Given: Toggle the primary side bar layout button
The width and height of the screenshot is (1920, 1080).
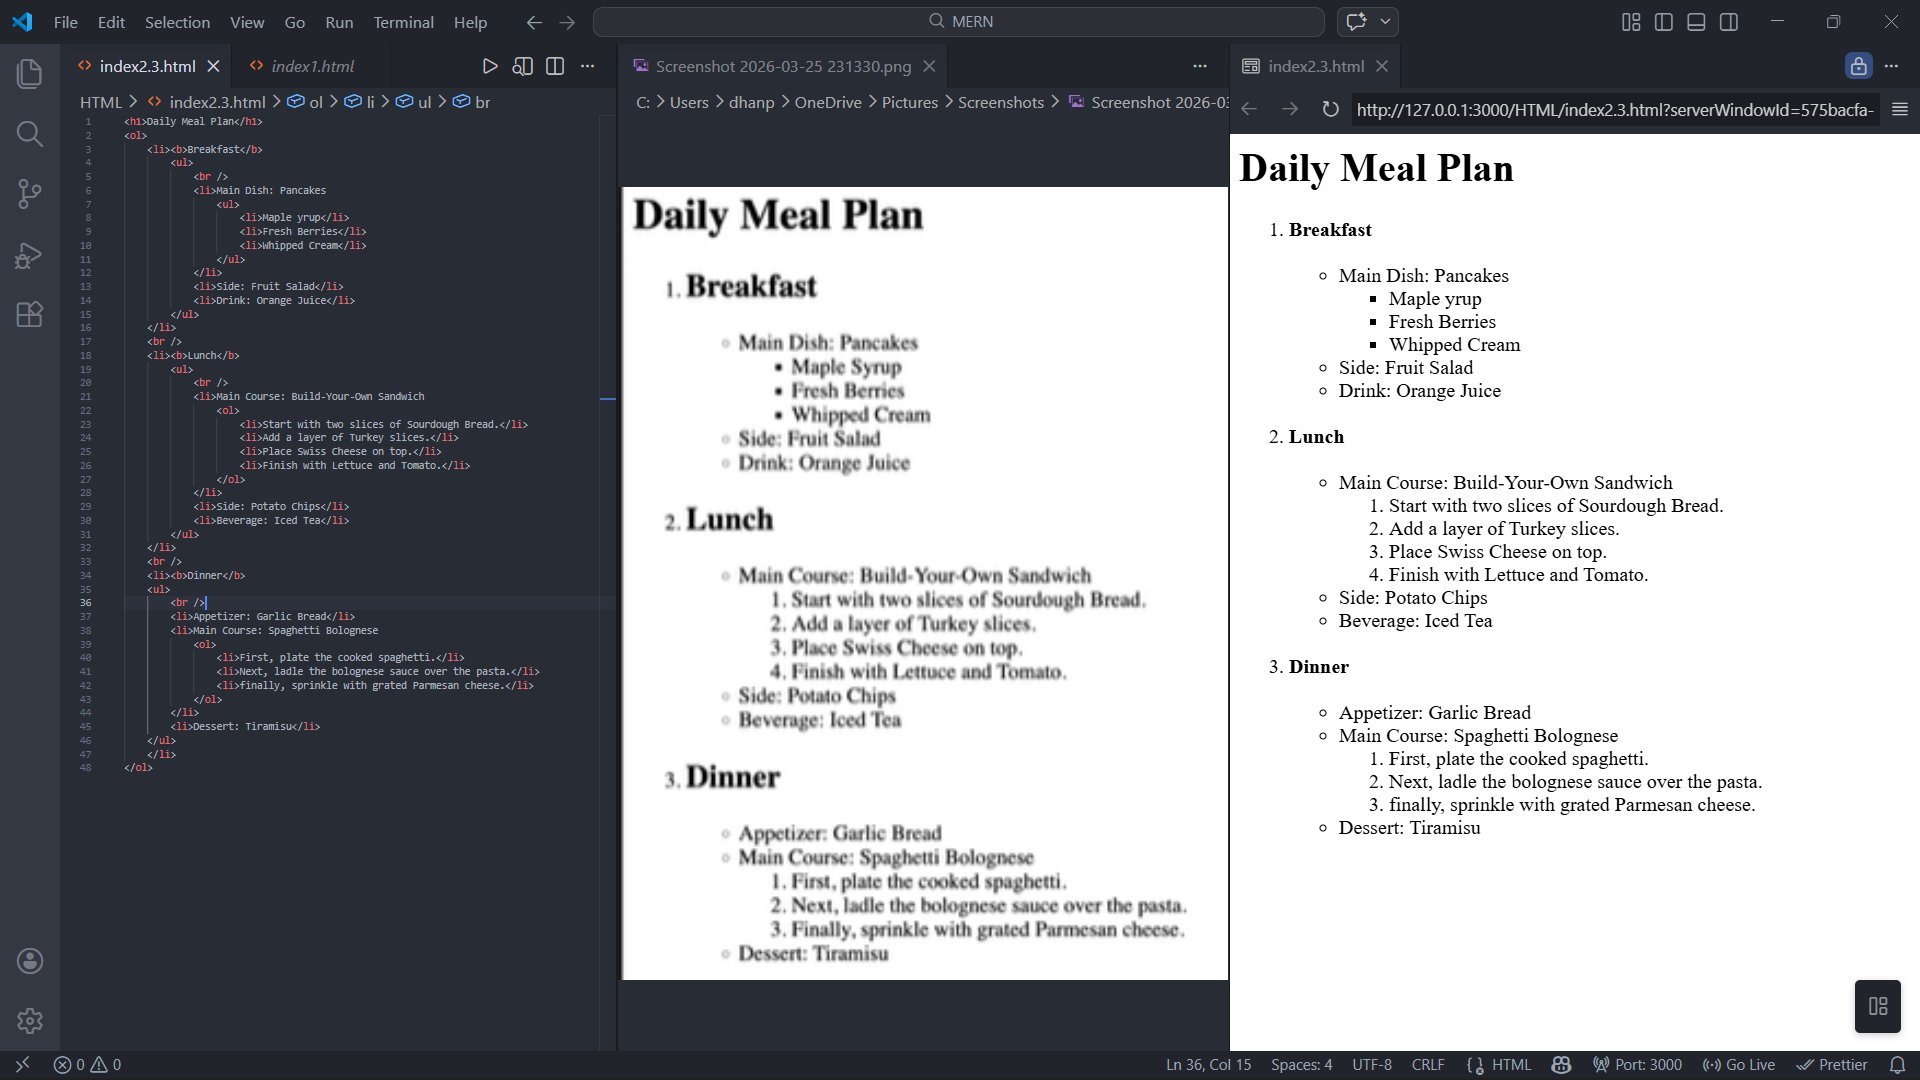Looking at the screenshot, I should [x=1663, y=21].
